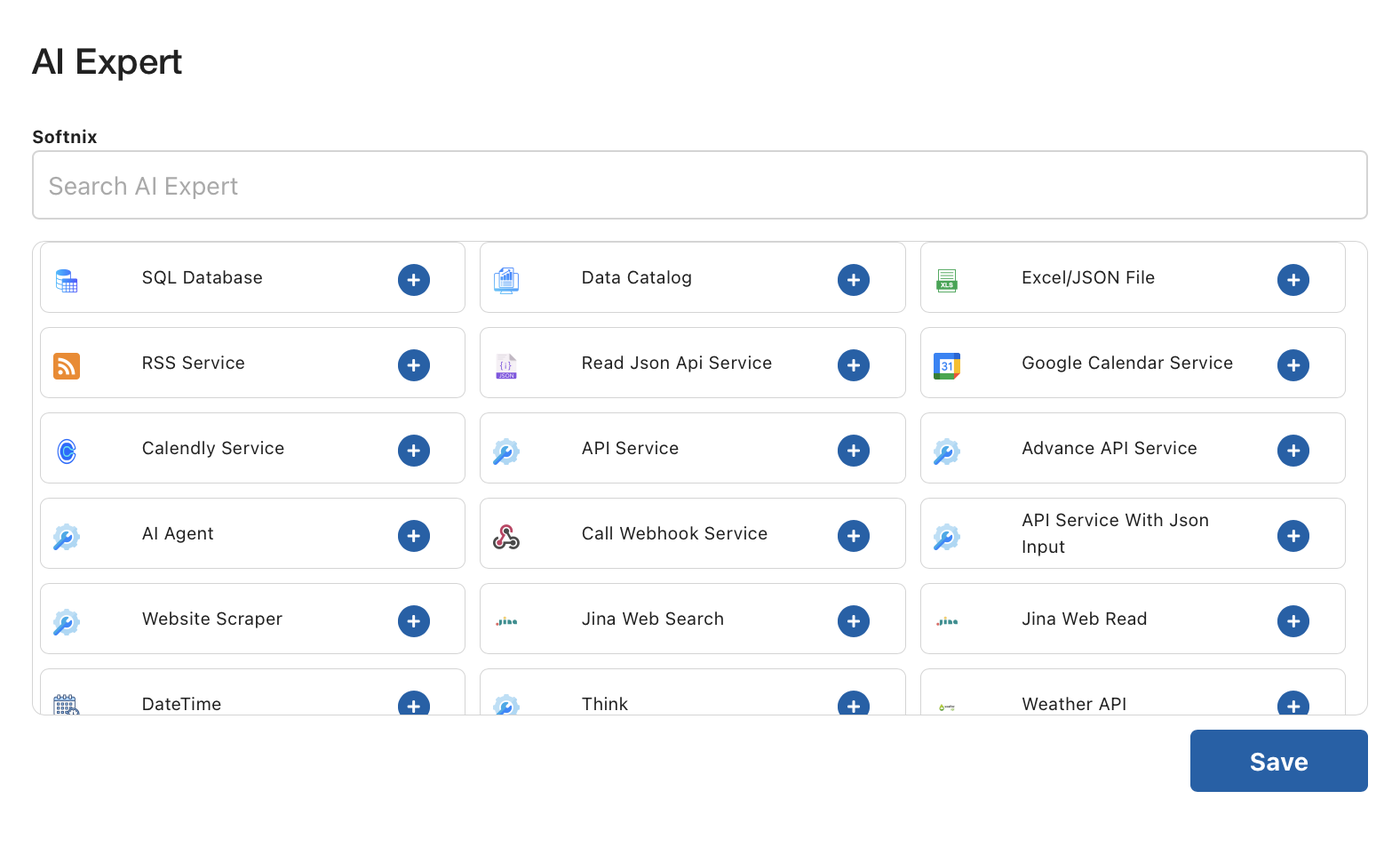This screenshot has width=1400, height=855.
Task: Add the Calendly Service expert
Action: pyautogui.click(x=414, y=450)
